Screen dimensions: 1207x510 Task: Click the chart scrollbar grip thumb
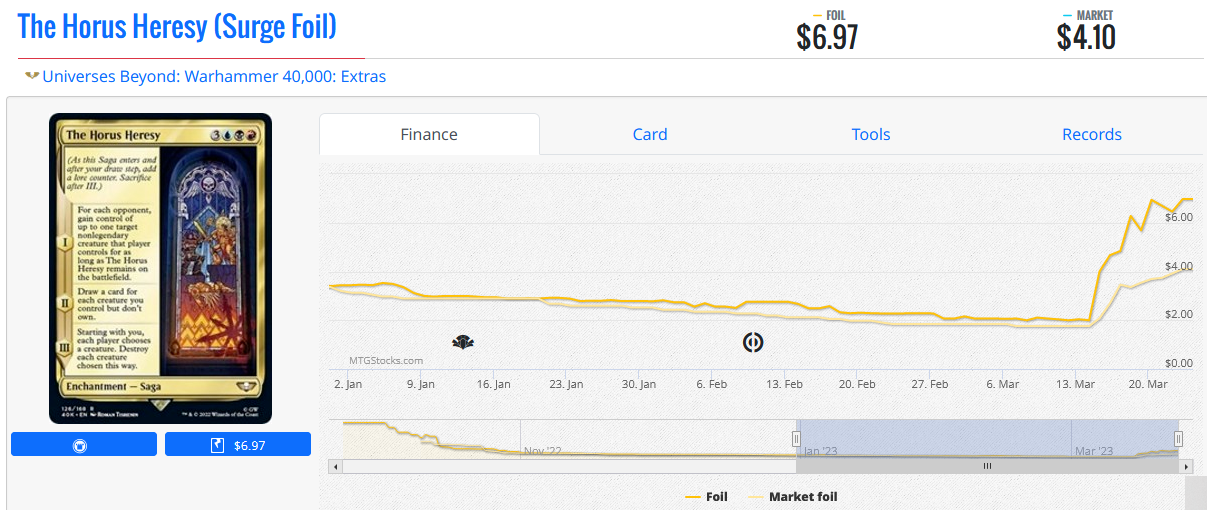(987, 466)
